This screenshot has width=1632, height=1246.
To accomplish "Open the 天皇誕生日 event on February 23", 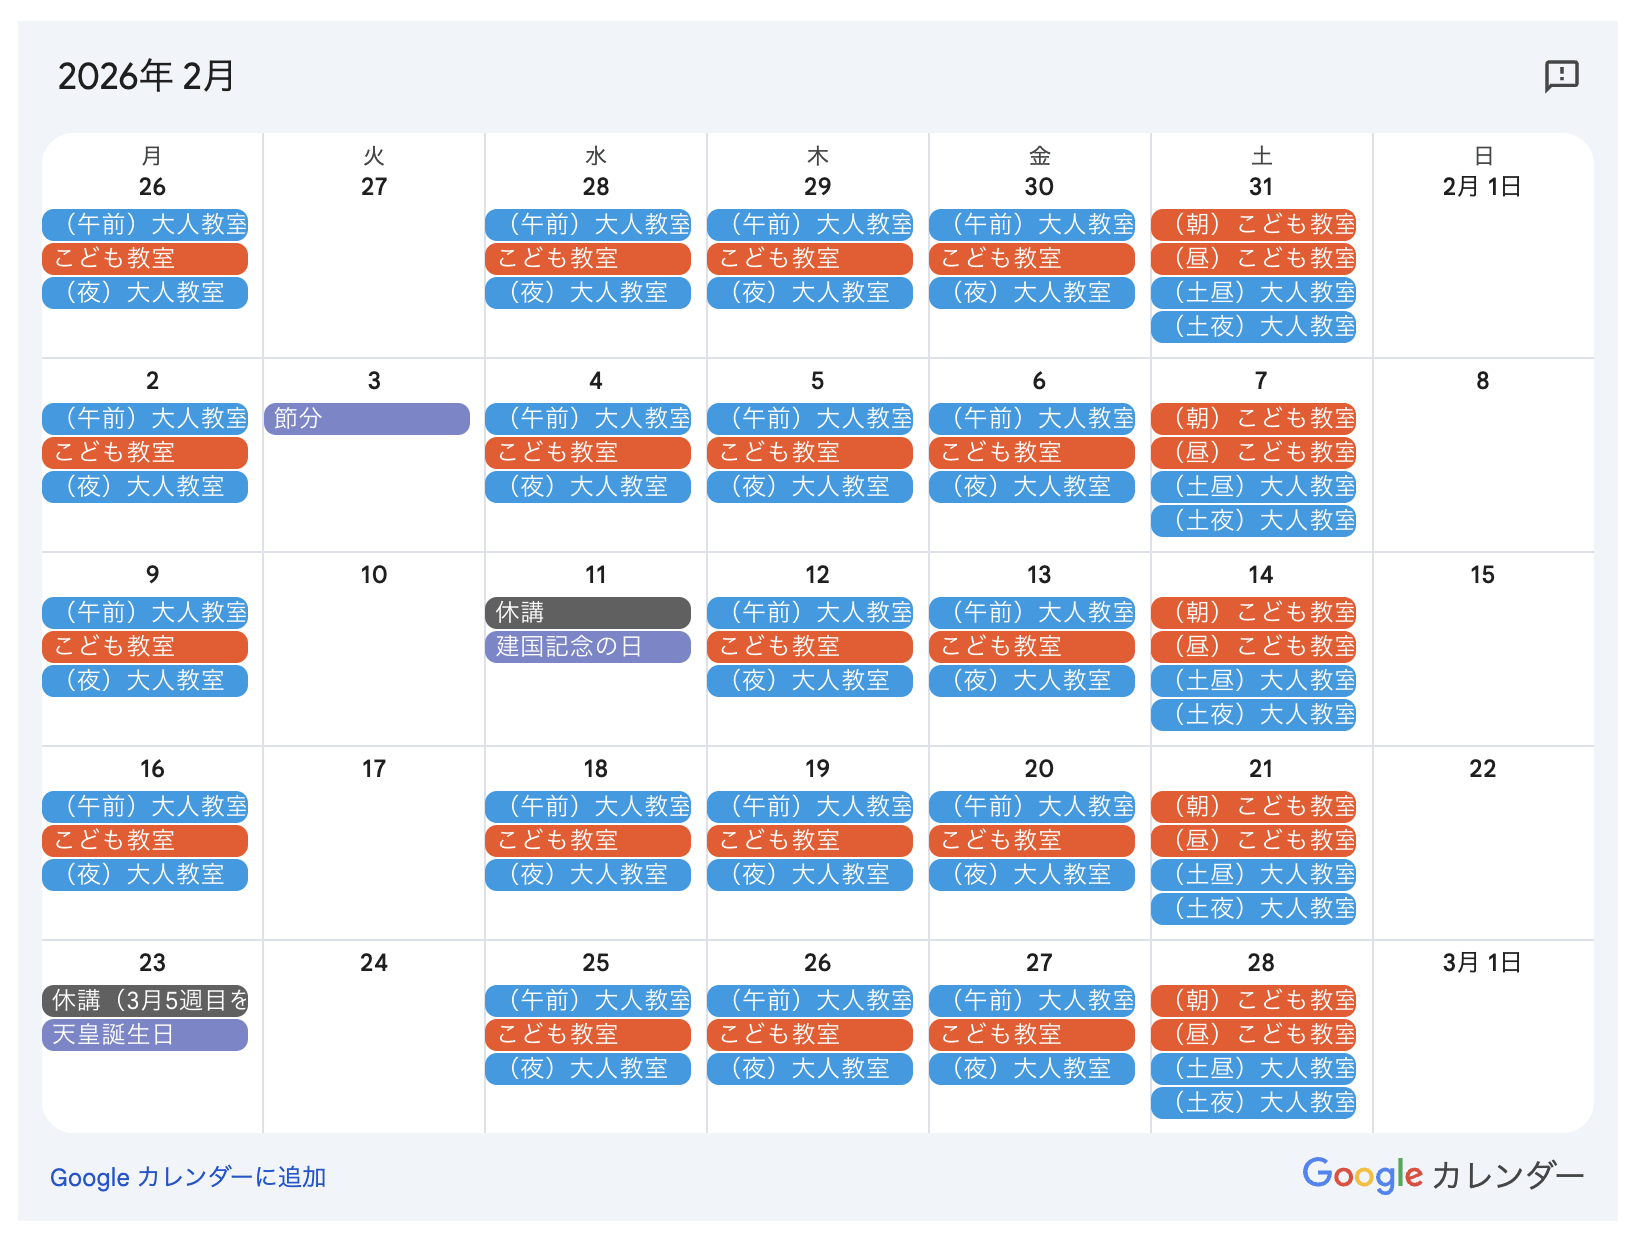I will point(145,1035).
